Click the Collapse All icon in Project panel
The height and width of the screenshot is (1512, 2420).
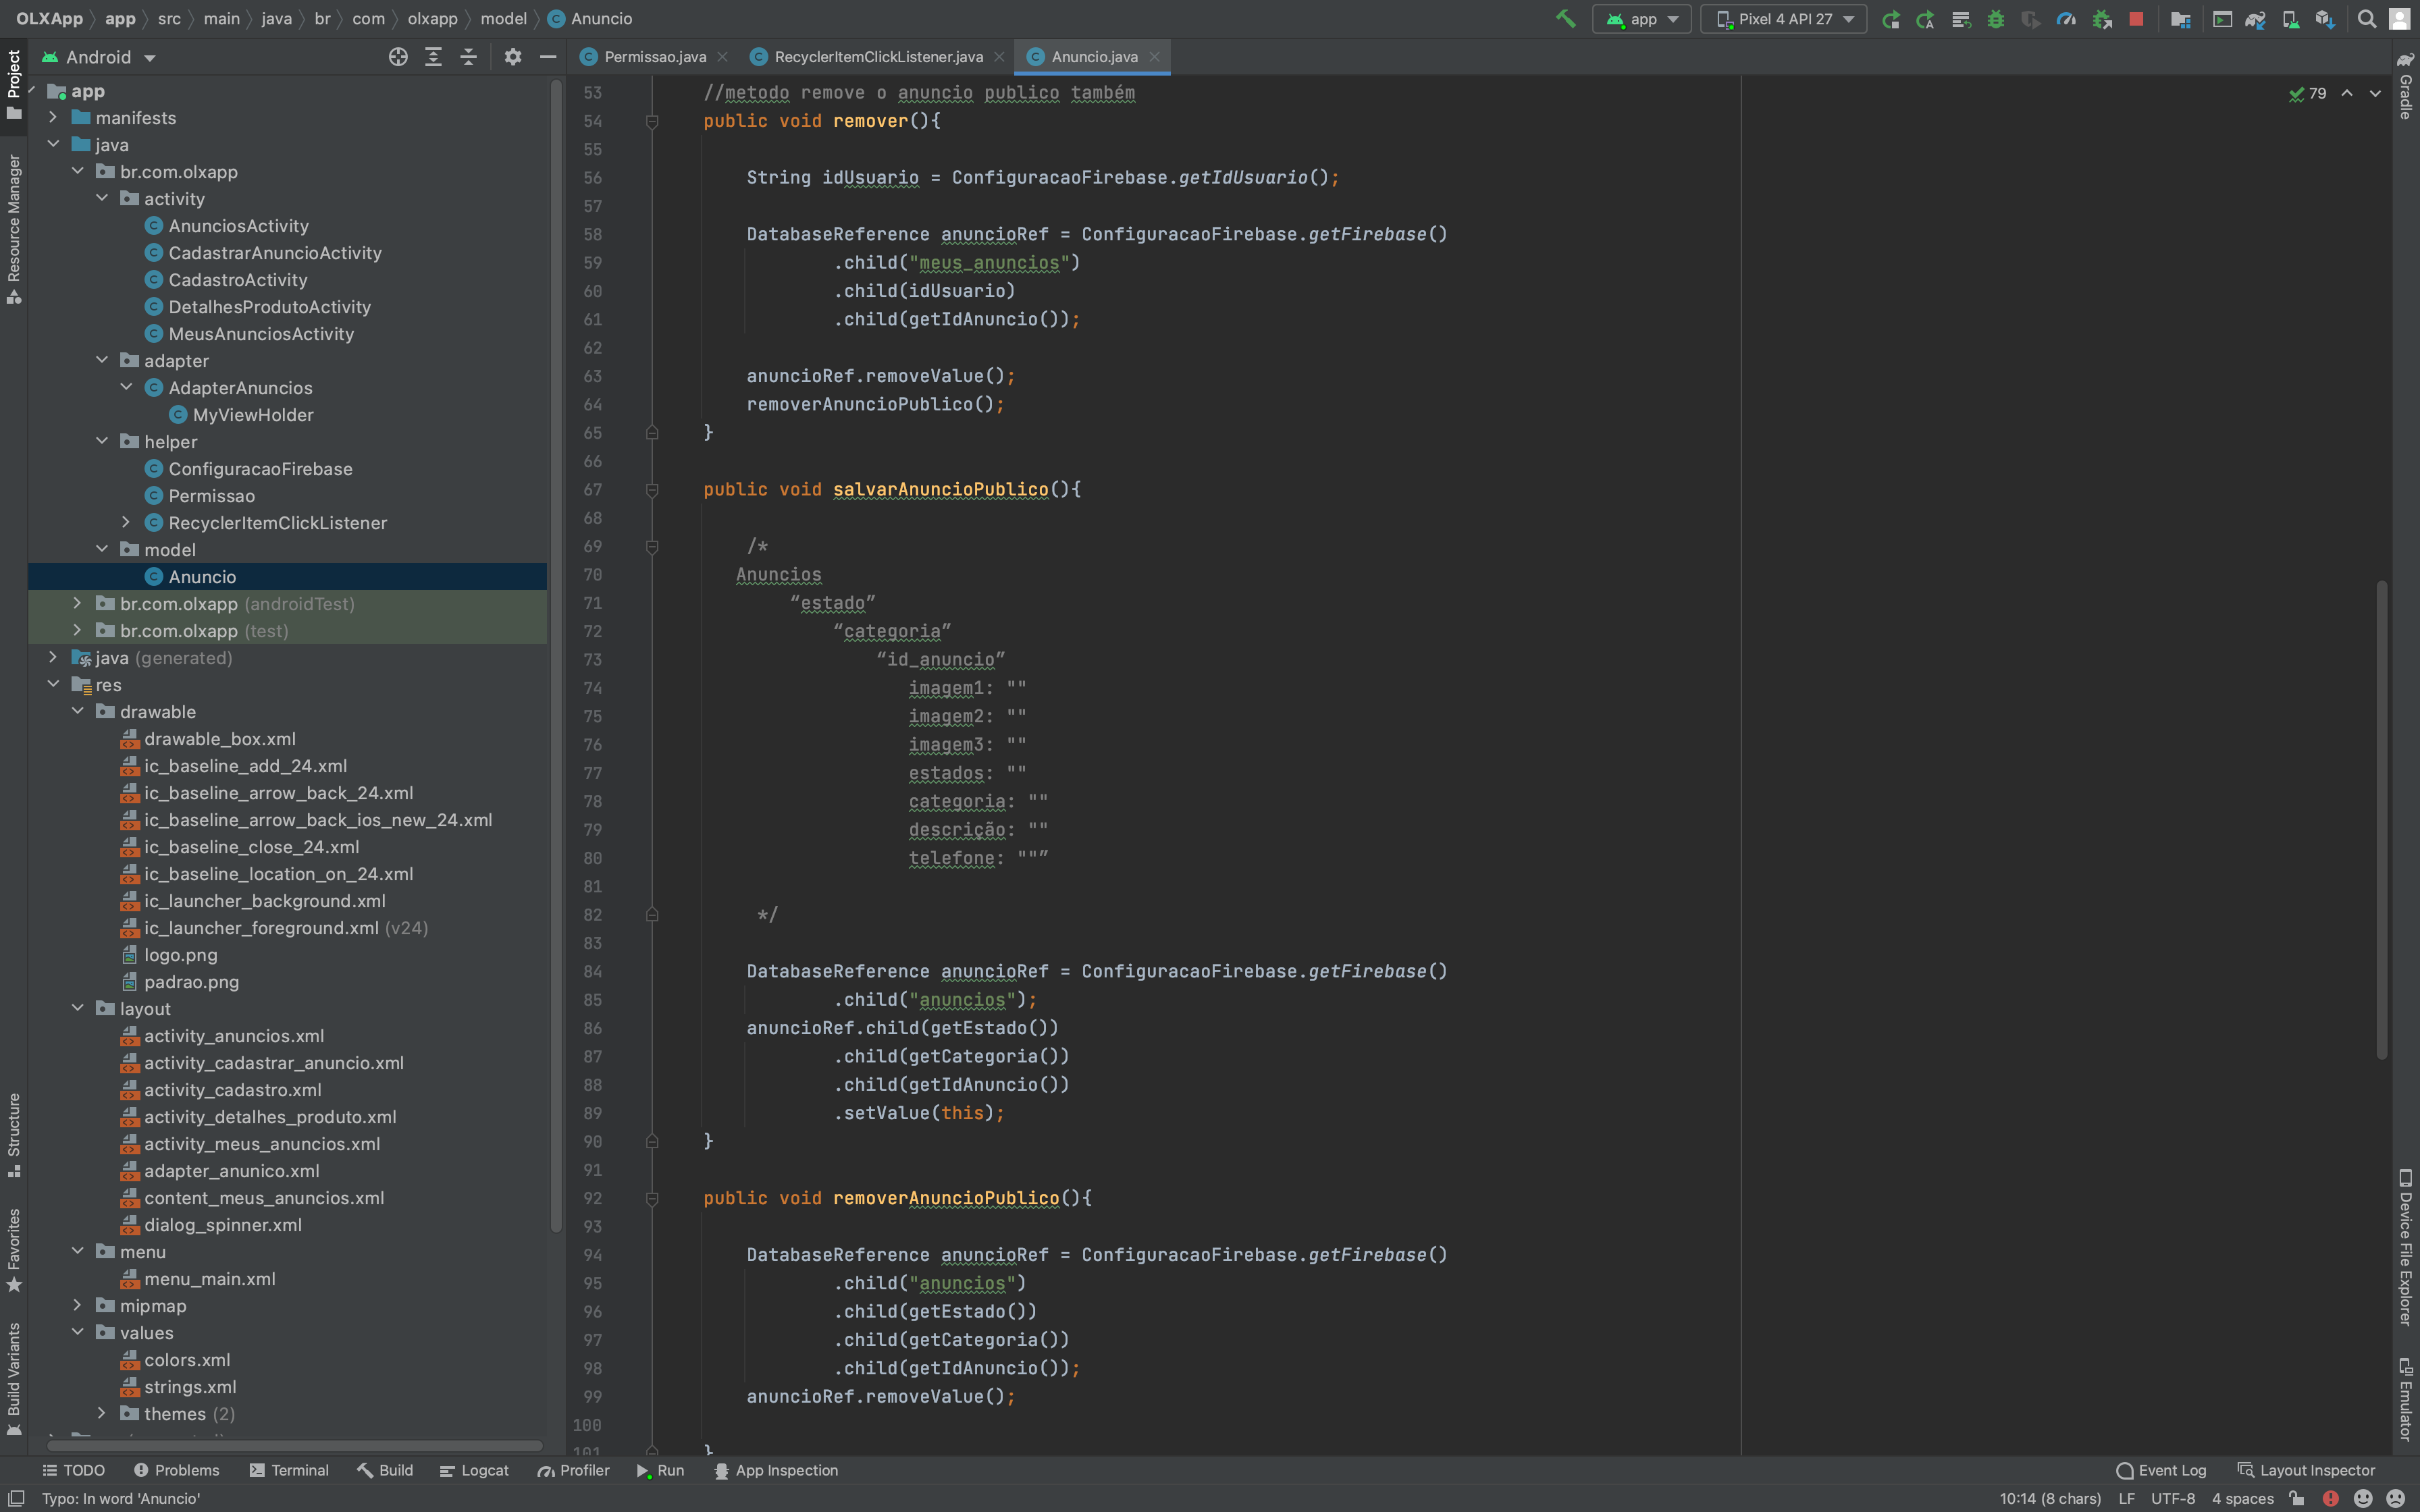point(468,57)
